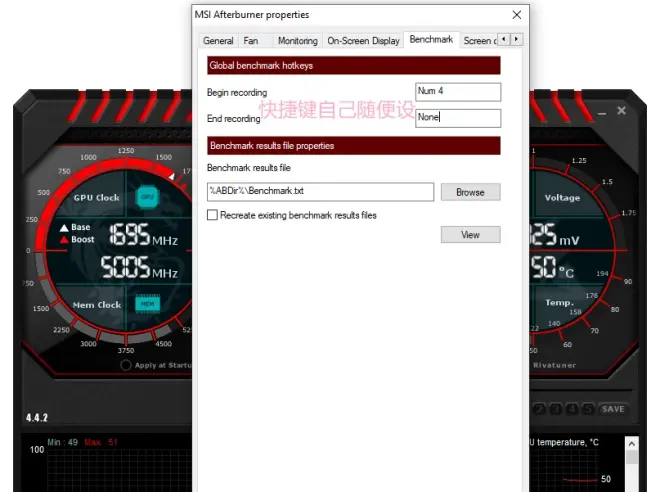Click the 1695 MHz GPU clock readout
Viewport: 660px width, 492px height.
point(143,235)
